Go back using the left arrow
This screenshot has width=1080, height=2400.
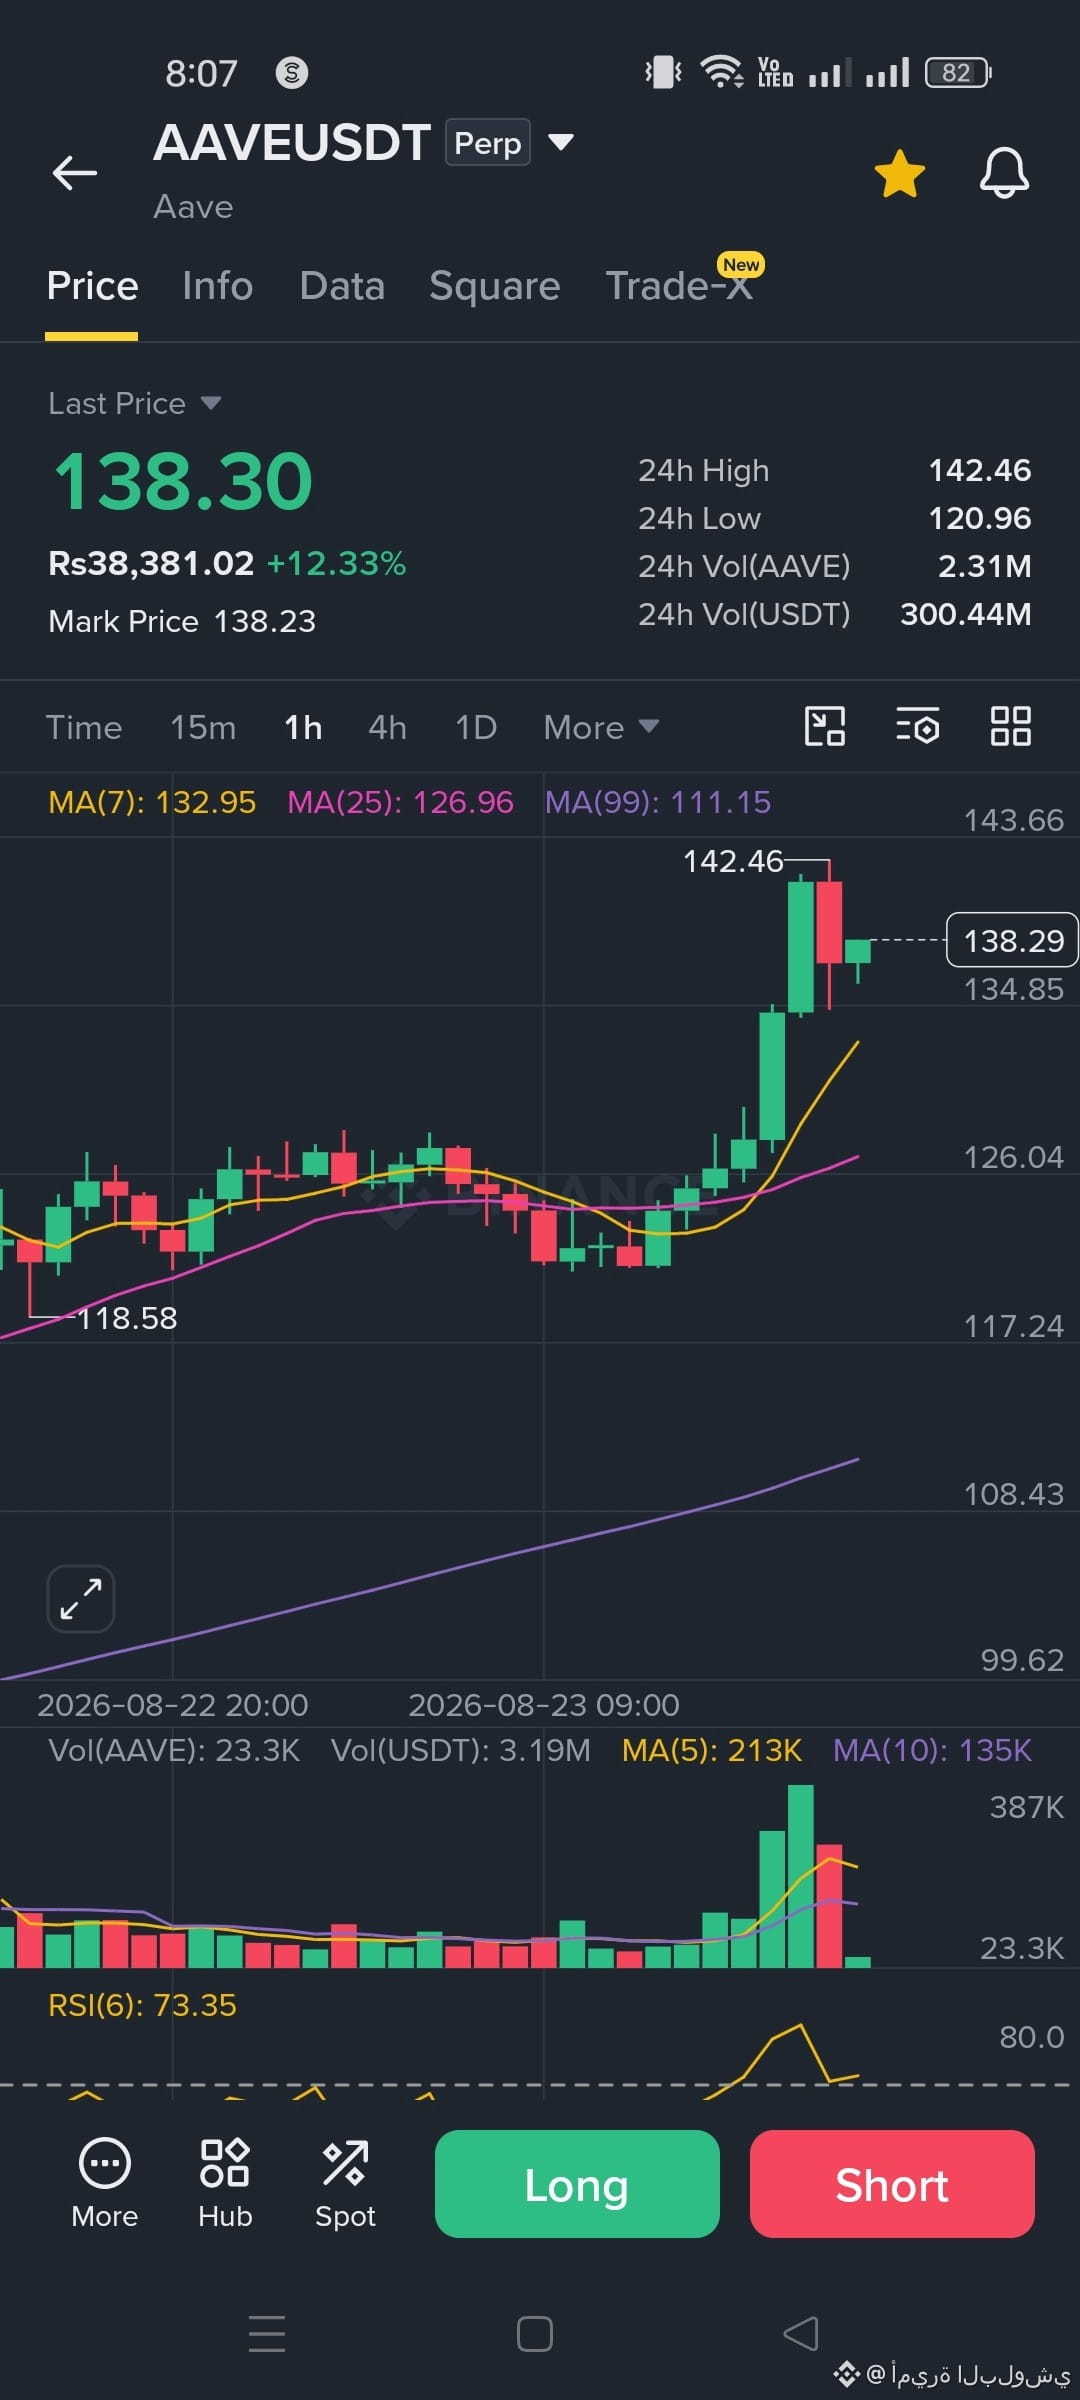(75, 173)
